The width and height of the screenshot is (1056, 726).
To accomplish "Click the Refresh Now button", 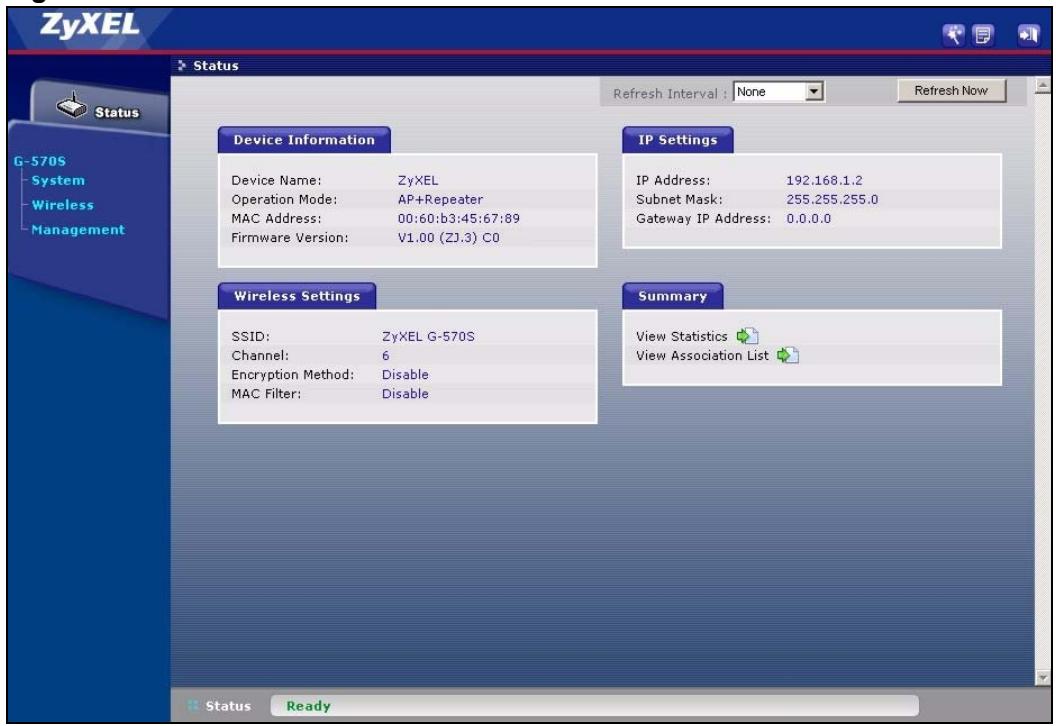I will [951, 91].
